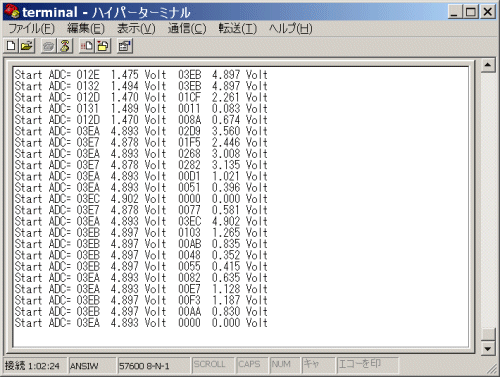This screenshot has height=377, width=500.
Task: Click the 0.635 Volt reading
Action: coord(240,278)
